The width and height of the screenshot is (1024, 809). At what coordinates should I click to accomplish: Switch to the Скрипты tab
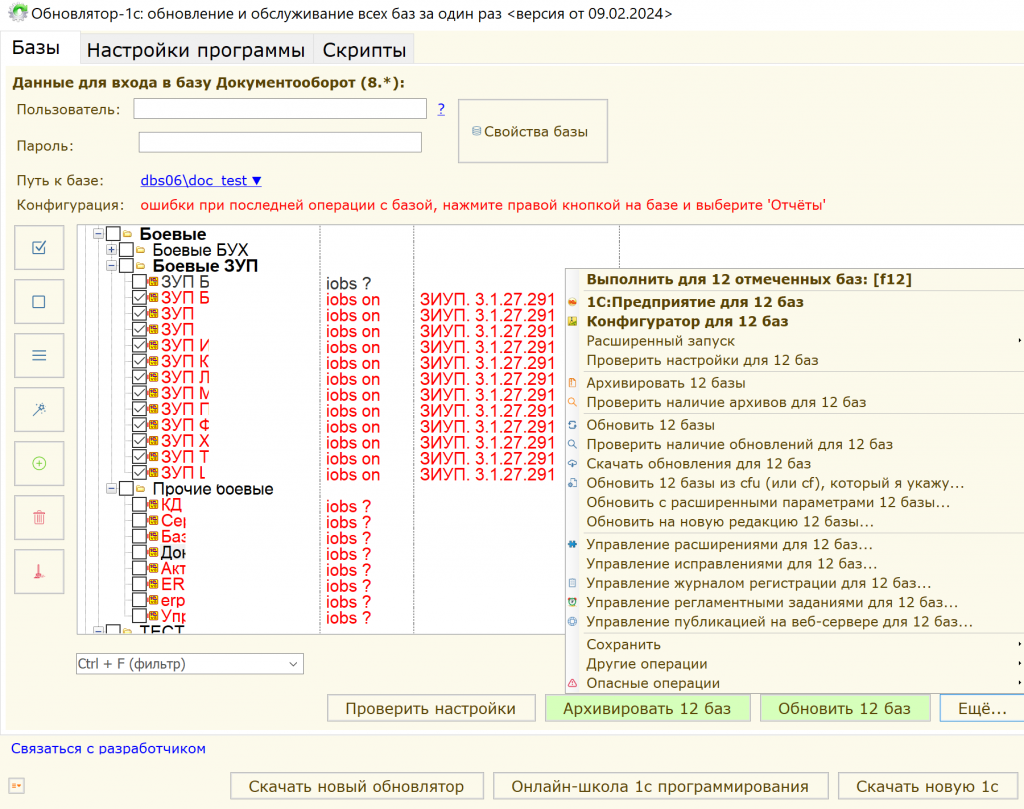point(364,50)
